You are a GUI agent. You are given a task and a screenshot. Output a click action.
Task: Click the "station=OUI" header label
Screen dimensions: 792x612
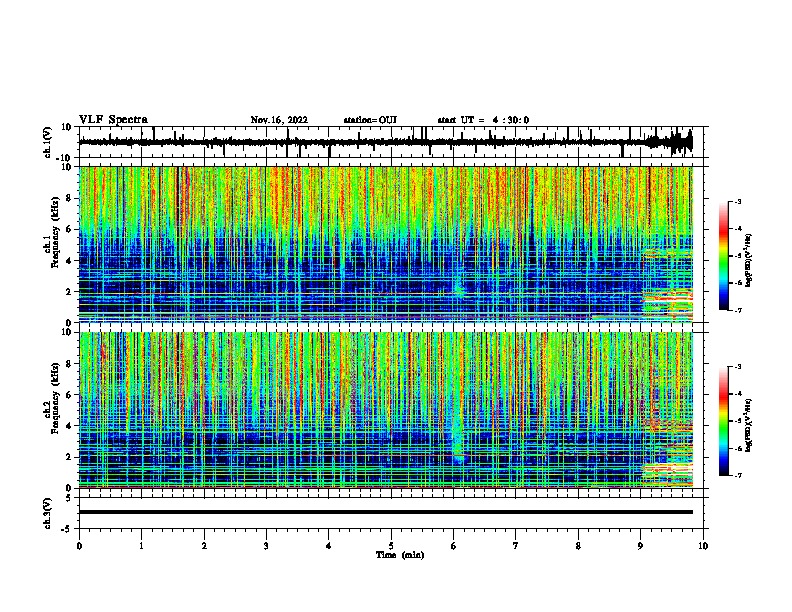click(x=370, y=120)
